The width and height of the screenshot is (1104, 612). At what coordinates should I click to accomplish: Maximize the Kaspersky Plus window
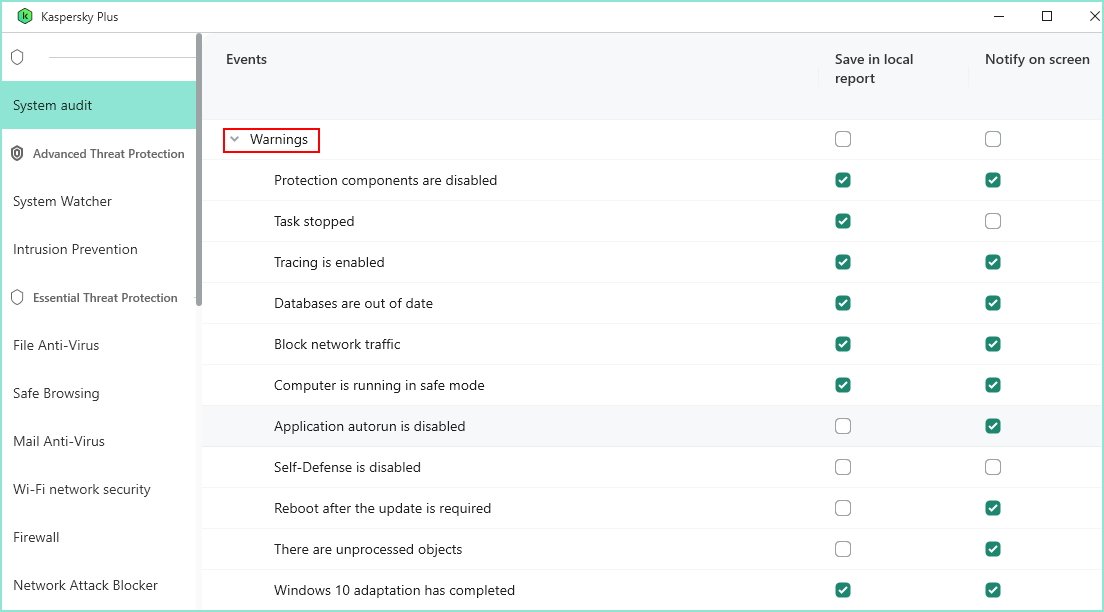click(1047, 16)
